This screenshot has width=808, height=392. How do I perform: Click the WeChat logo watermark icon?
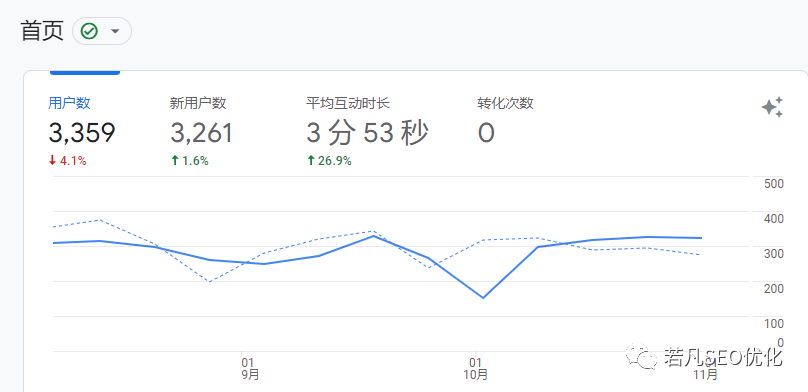[641, 356]
